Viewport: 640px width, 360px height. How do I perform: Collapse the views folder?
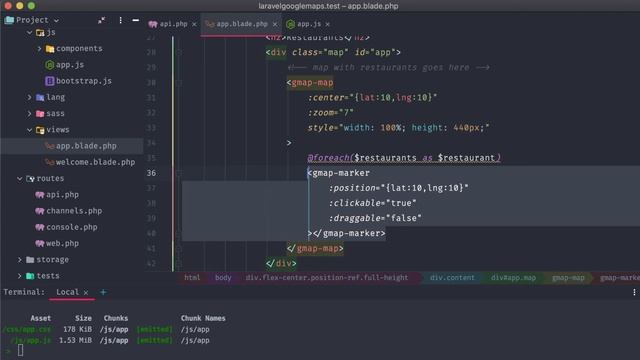pyautogui.click(x=29, y=130)
